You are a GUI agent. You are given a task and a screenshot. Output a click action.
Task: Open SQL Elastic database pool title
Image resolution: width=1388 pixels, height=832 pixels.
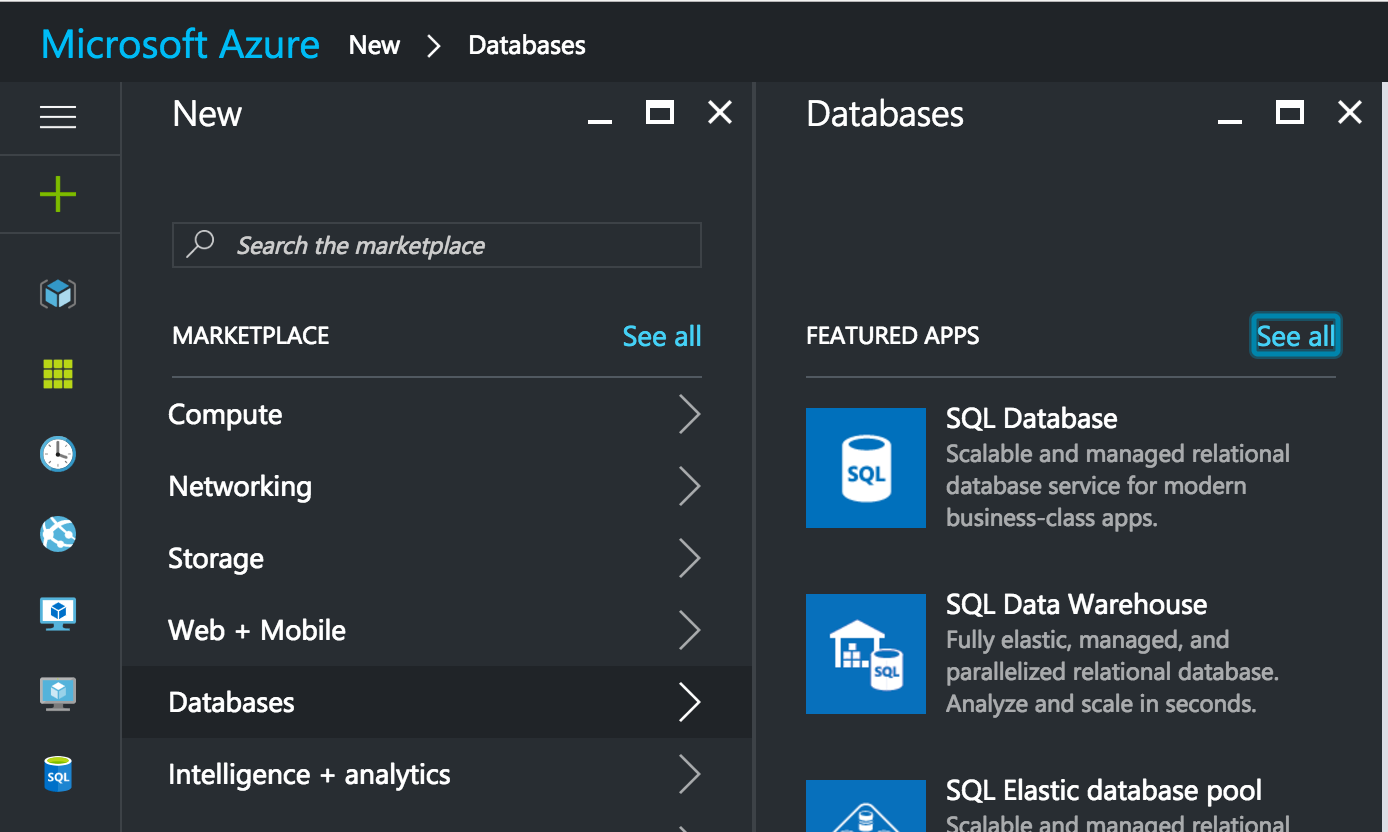pos(1104,790)
